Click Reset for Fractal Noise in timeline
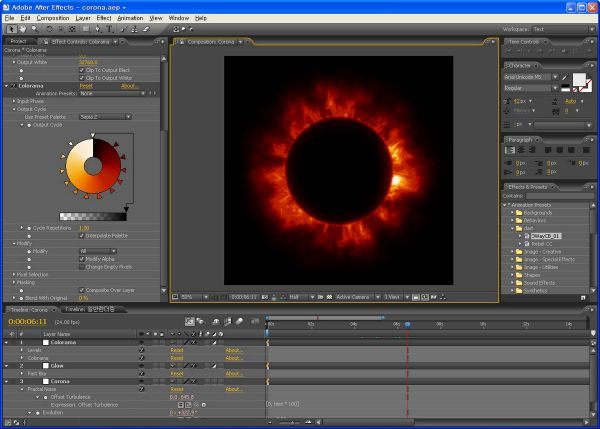Image resolution: width=600 pixels, height=429 pixels. (x=176, y=389)
